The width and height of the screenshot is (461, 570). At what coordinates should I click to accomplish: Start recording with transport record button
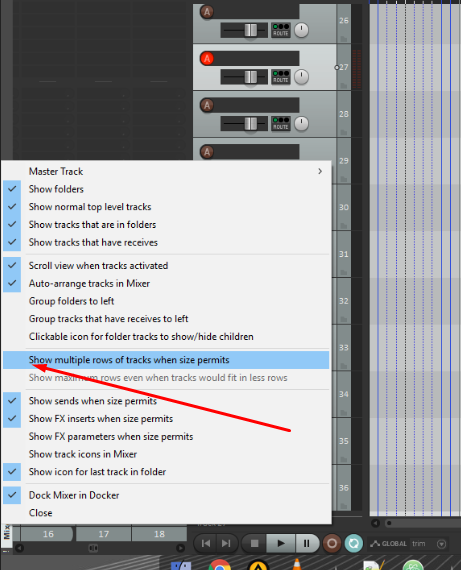tap(332, 543)
